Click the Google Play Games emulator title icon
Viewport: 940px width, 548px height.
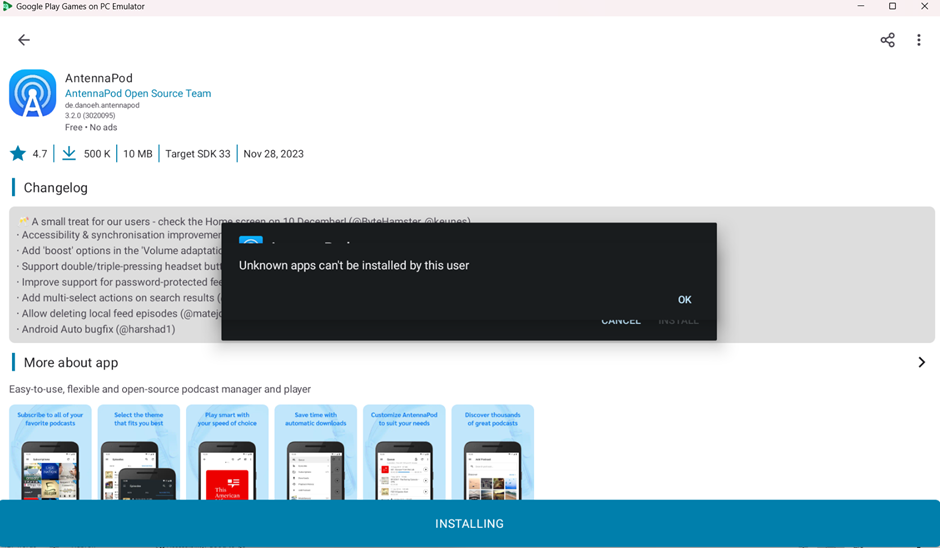7,6
